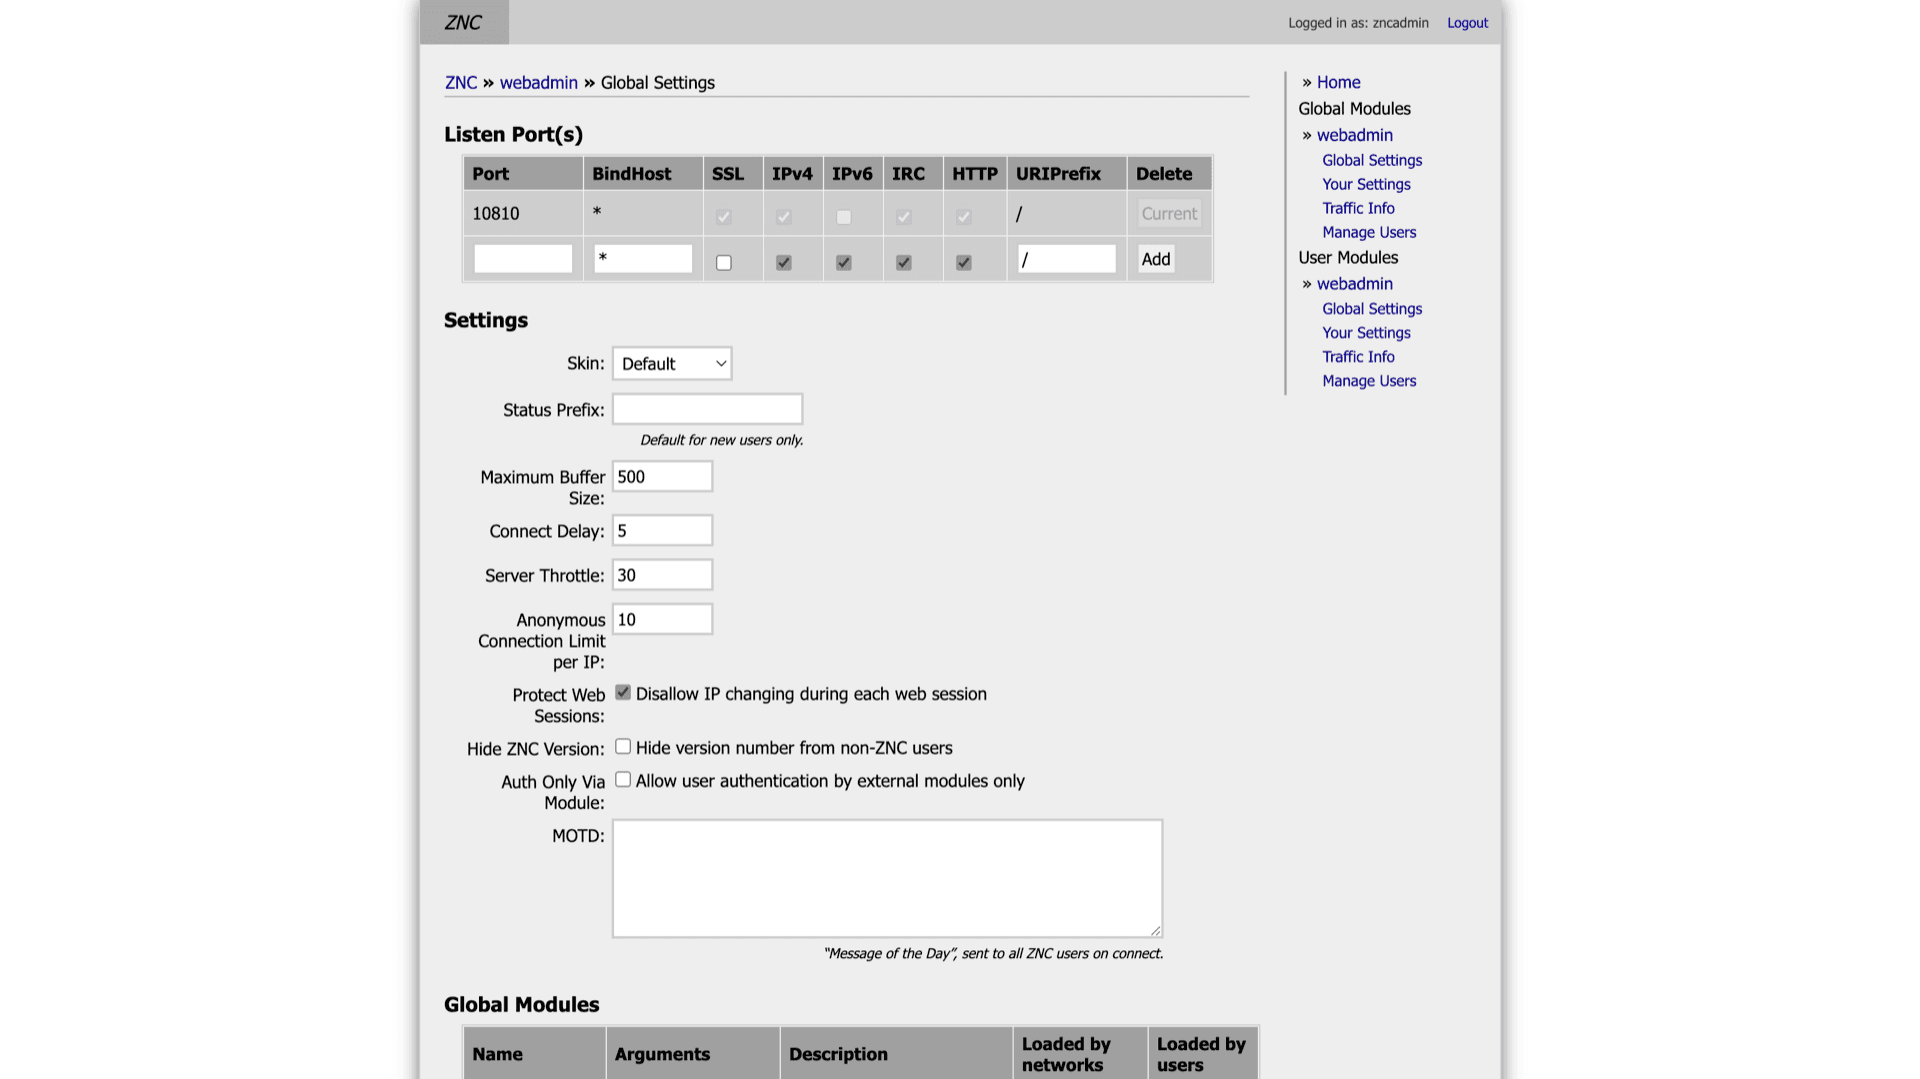Toggle Disallow IP changing during web session
Image resolution: width=1920 pixels, height=1079 pixels.
click(x=623, y=692)
